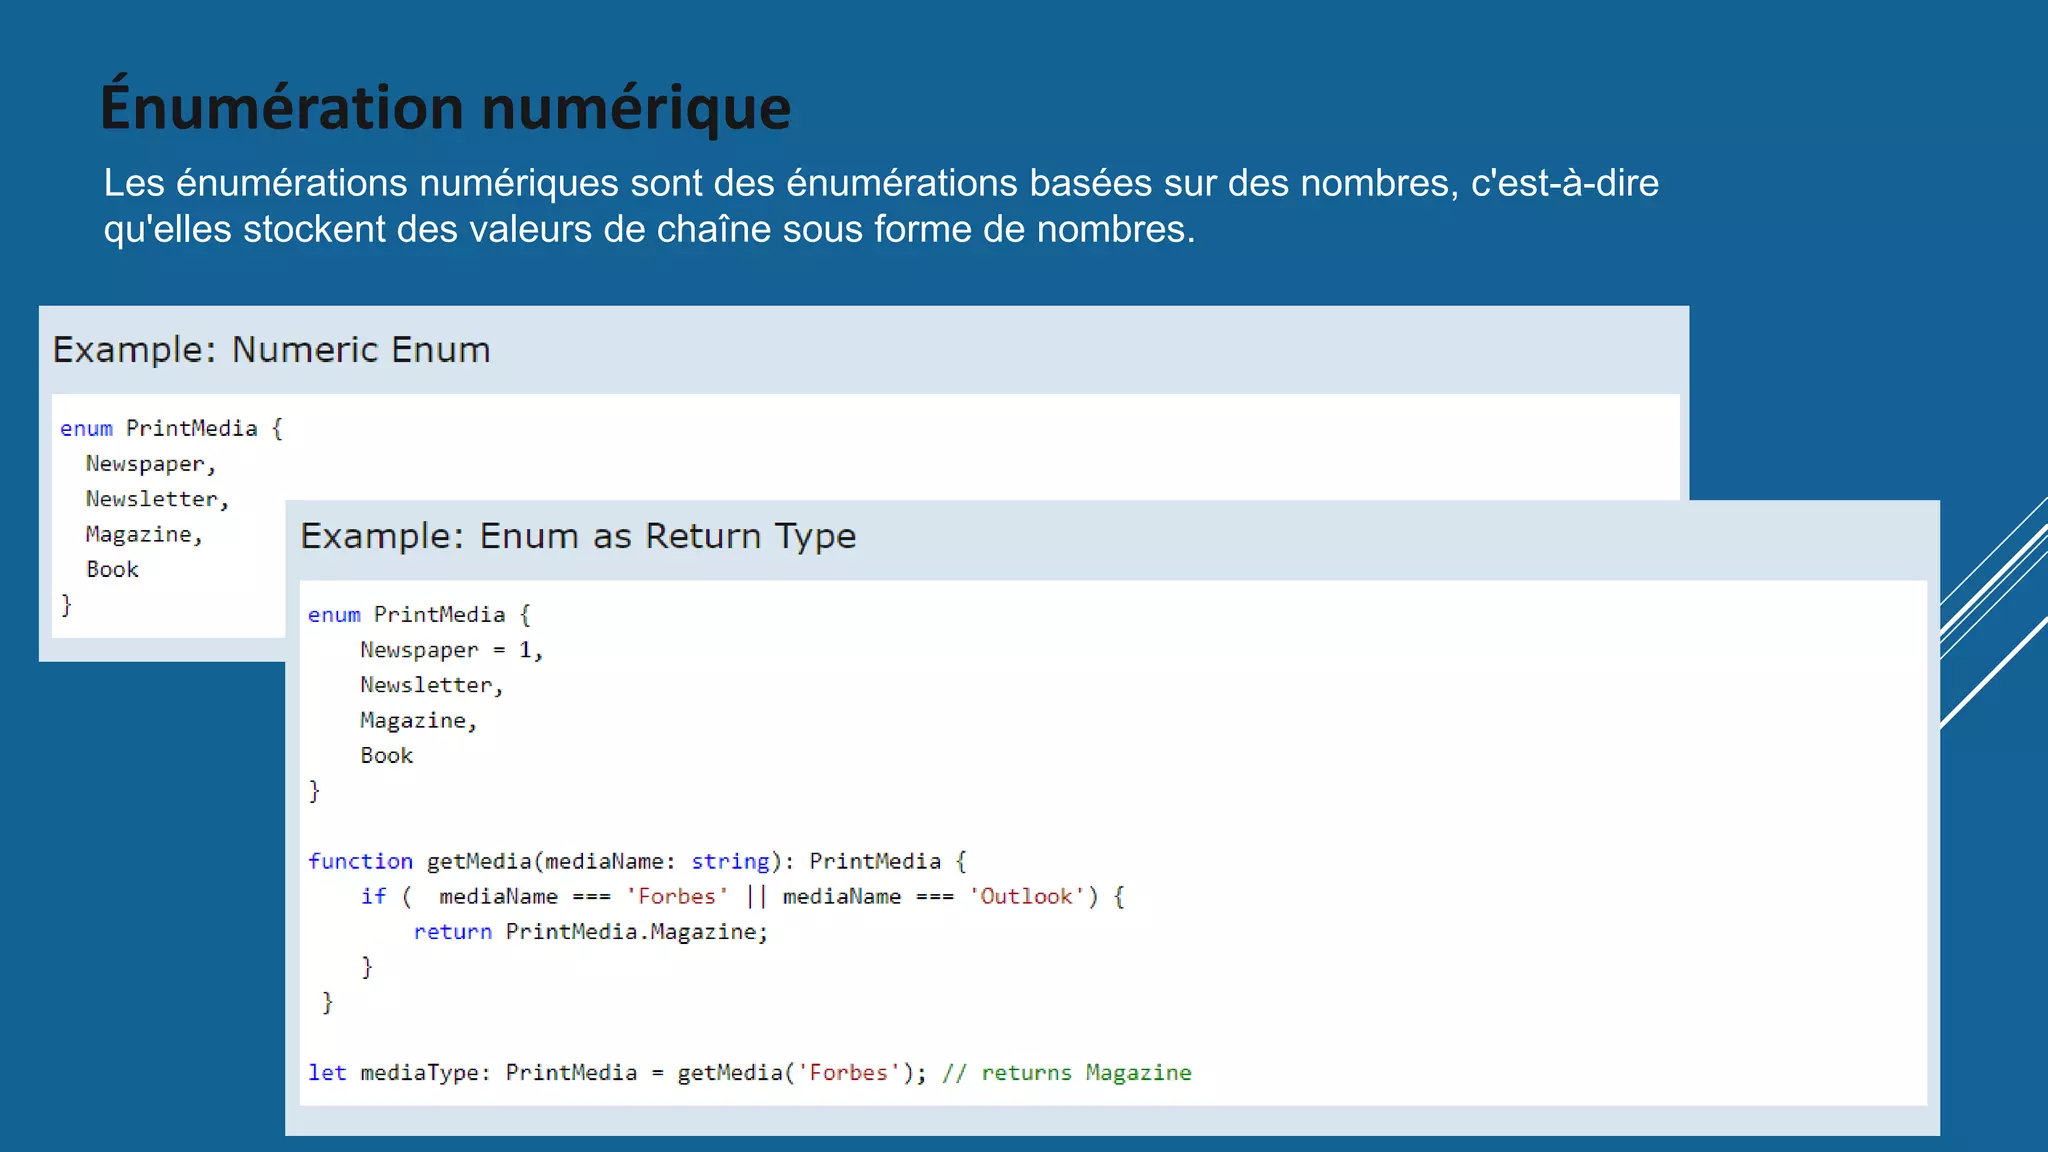Click 'Magazine,' in the first code block
Screen dimensions: 2048x1152
(144, 535)
